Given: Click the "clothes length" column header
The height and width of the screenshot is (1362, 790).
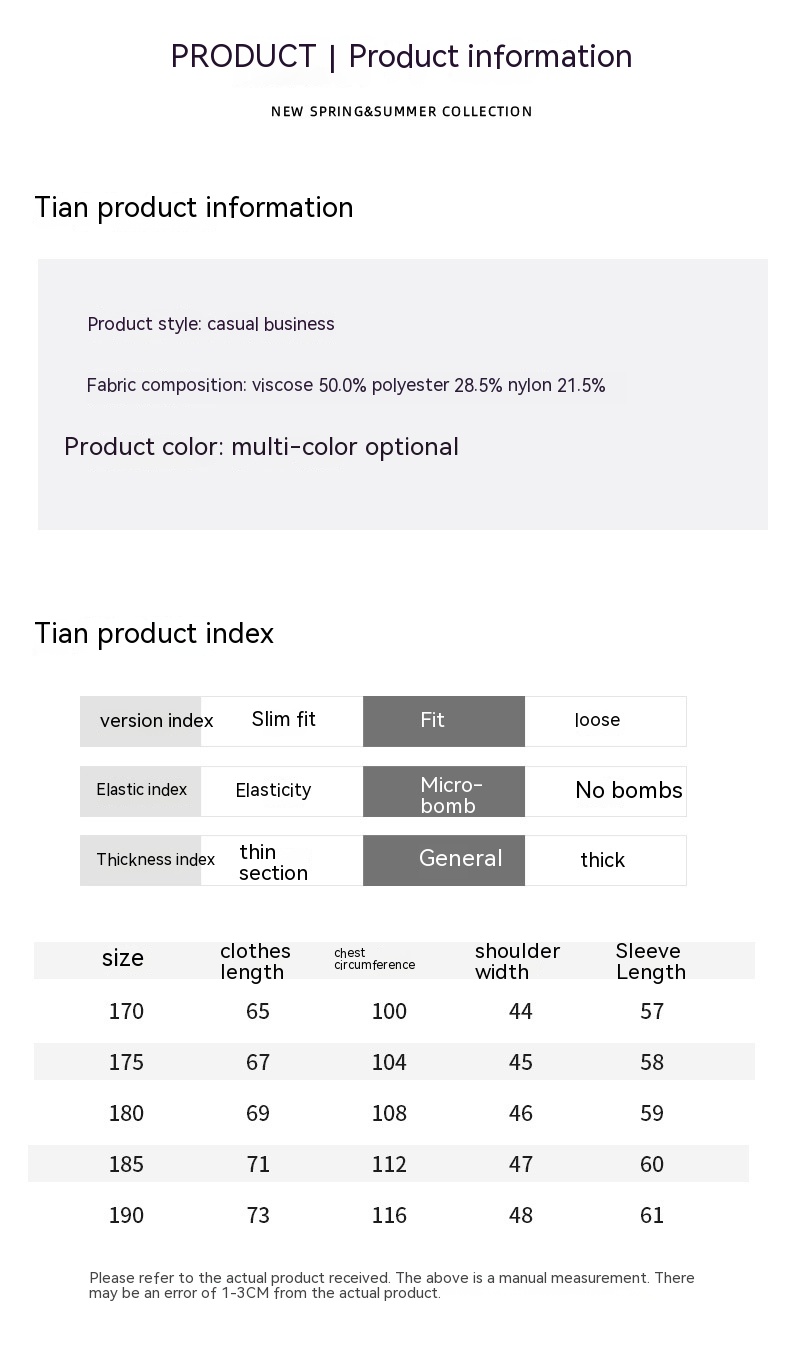Looking at the screenshot, I should pos(255,962).
